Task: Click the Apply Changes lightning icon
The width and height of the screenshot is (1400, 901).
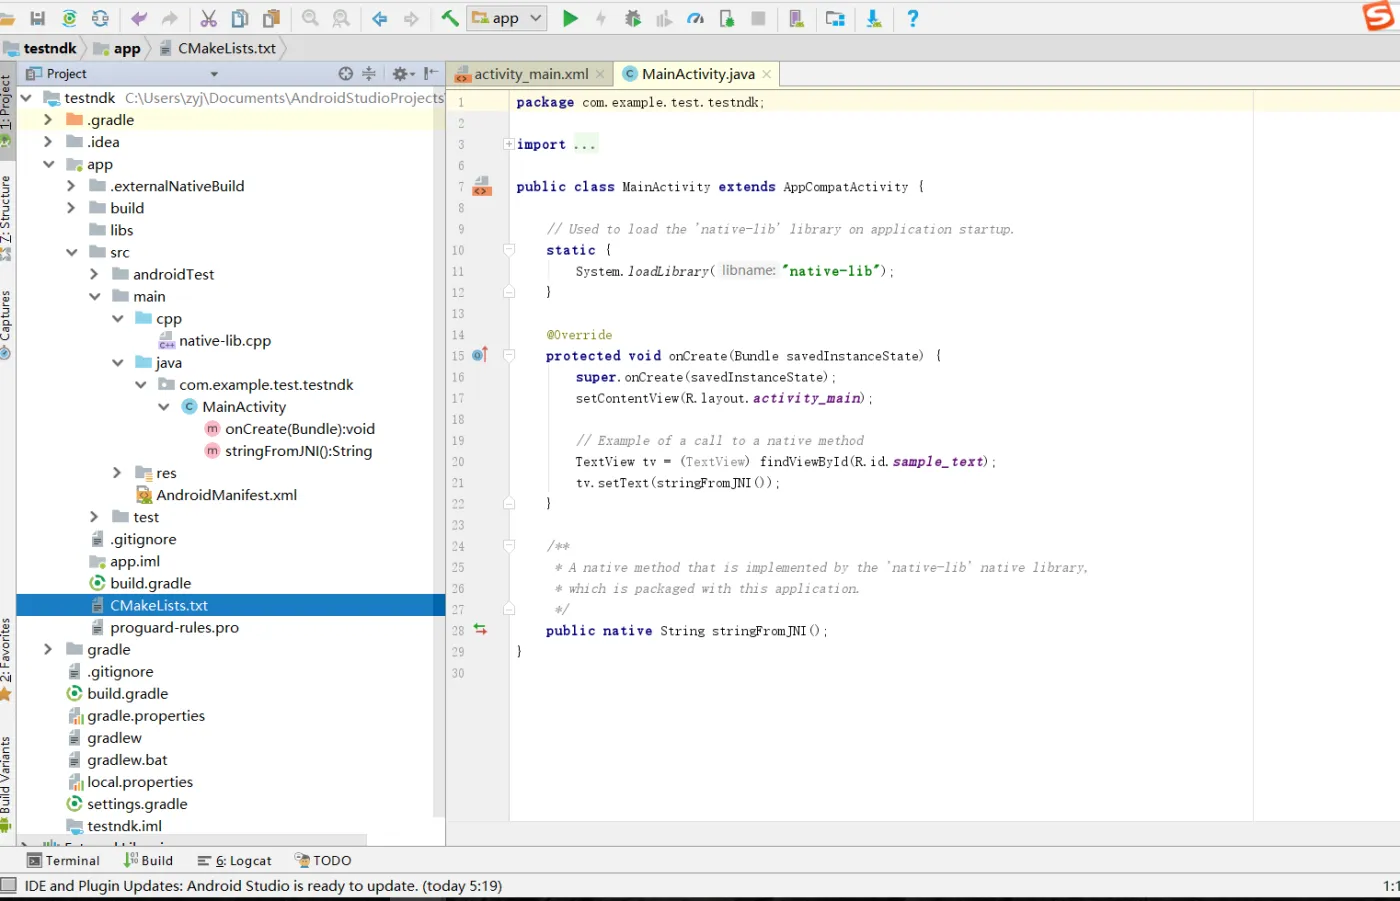Action: [601, 18]
